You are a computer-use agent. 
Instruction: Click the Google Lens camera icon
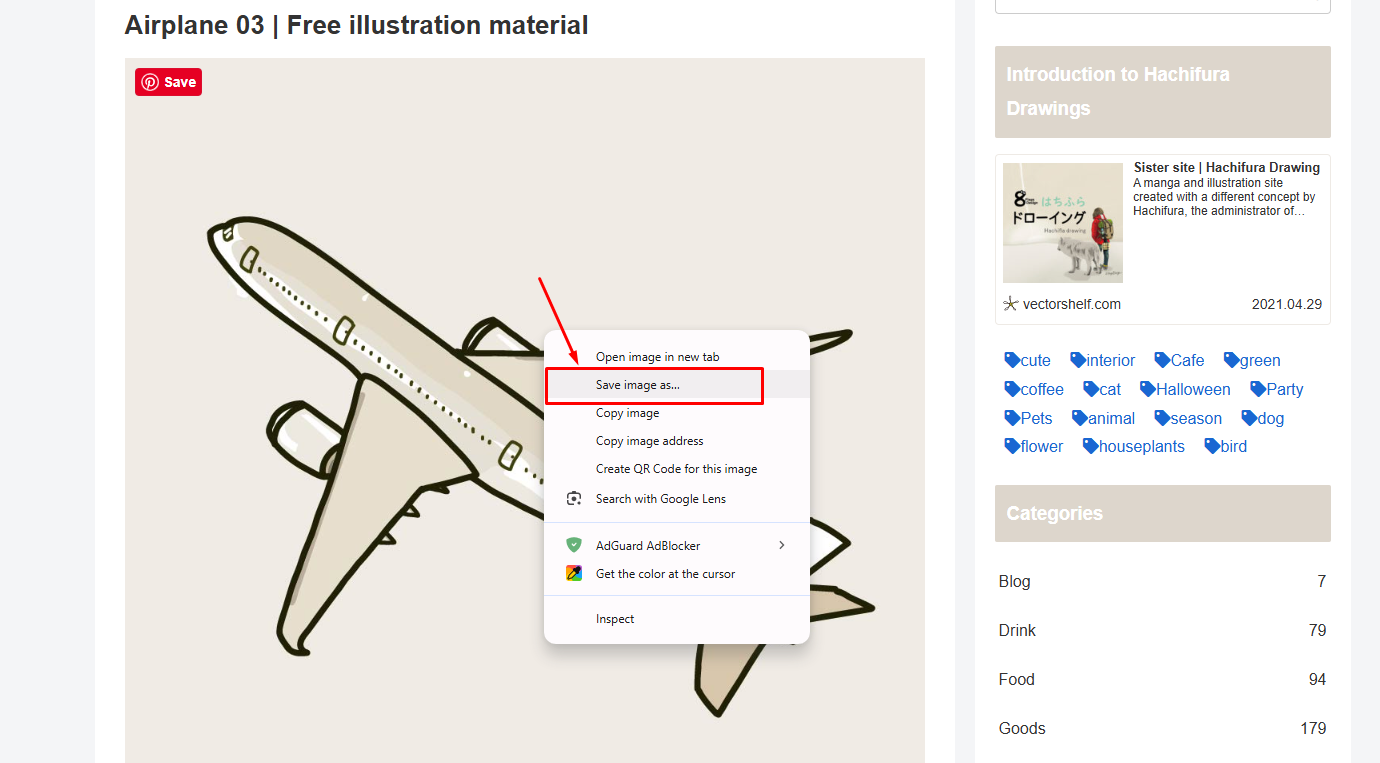pyautogui.click(x=574, y=497)
